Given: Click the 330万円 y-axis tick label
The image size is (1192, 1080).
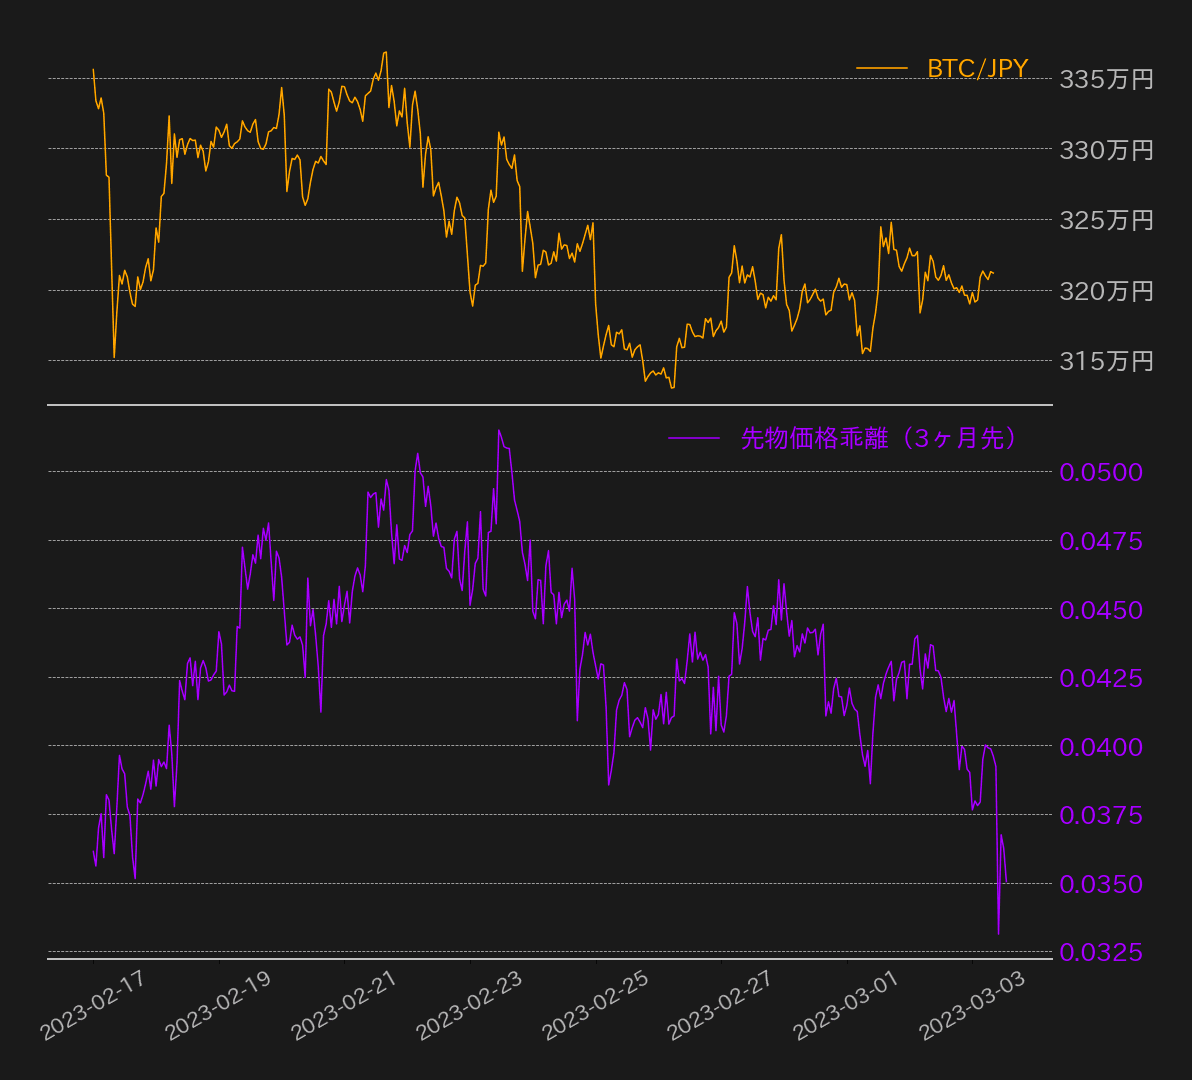Looking at the screenshot, I should (1106, 150).
